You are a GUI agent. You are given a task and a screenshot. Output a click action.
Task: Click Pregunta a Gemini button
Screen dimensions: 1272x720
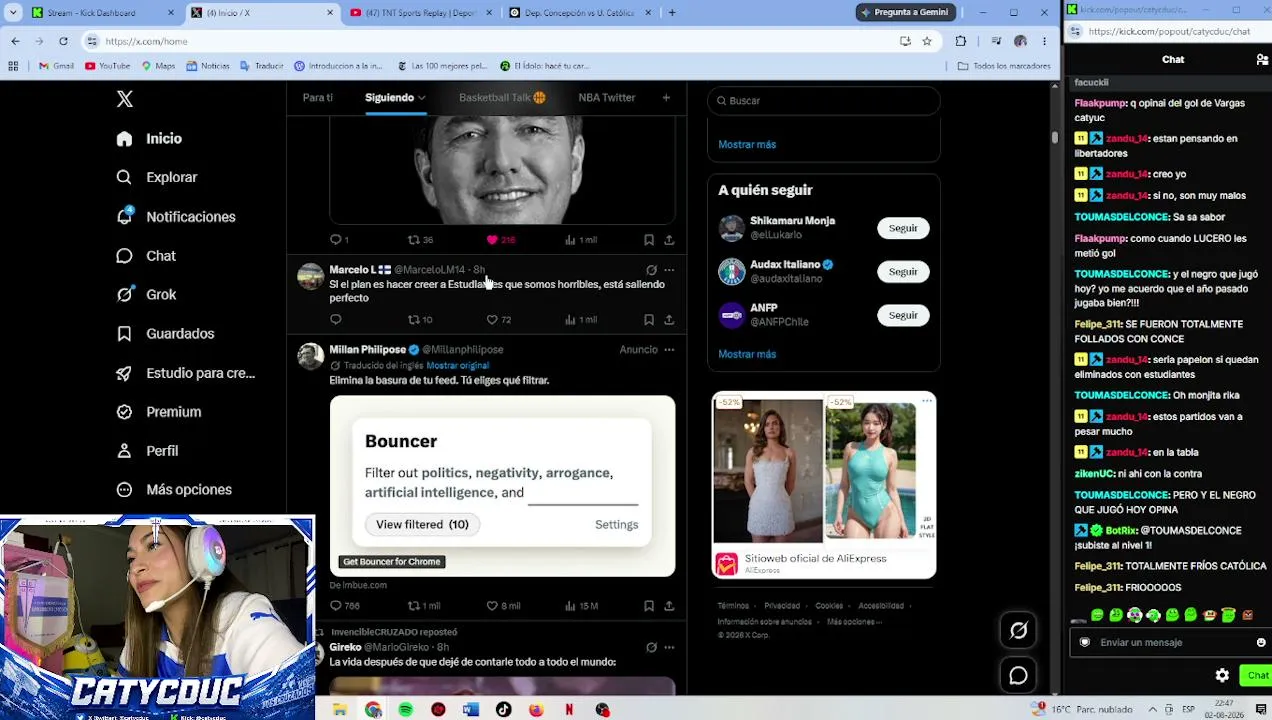[904, 12]
